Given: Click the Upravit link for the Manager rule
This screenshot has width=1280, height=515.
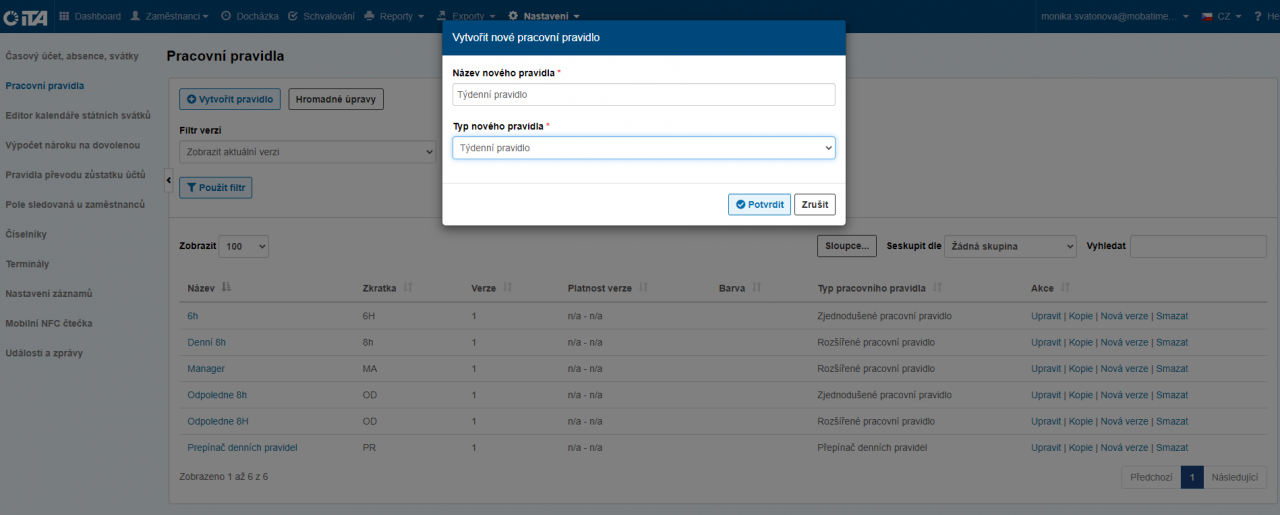Looking at the screenshot, I should 1045,369.
